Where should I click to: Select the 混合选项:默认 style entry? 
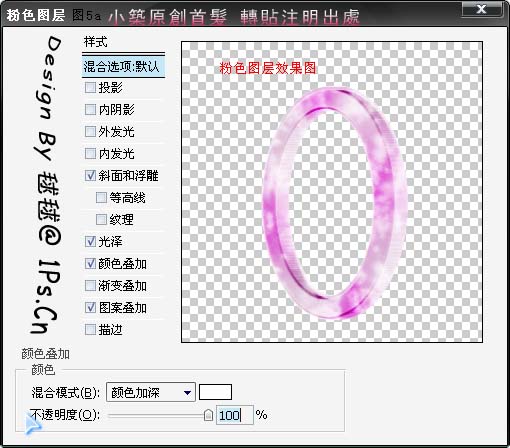coord(123,67)
